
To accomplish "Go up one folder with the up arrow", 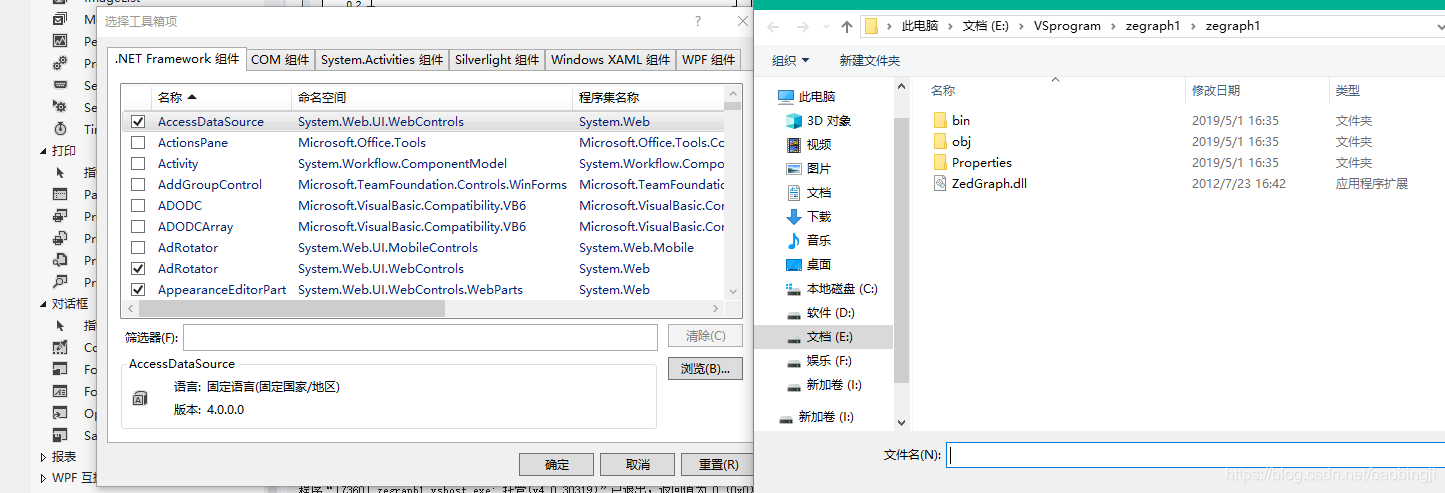I will [847, 26].
